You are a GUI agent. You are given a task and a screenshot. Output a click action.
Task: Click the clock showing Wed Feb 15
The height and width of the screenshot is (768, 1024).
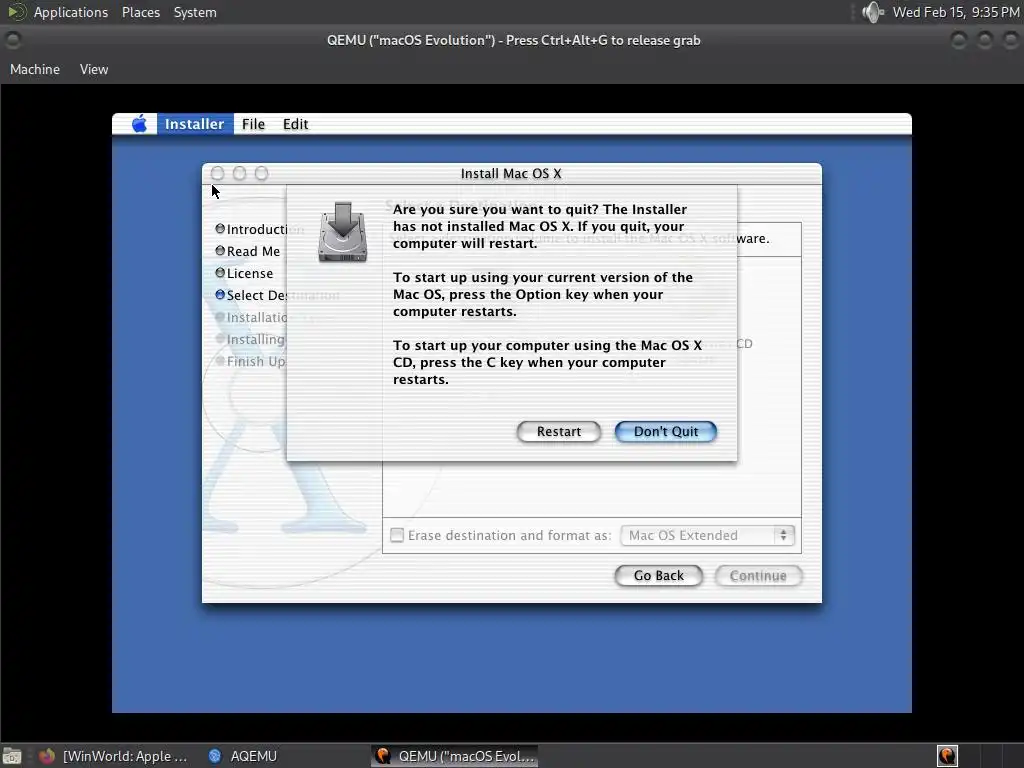coord(955,12)
